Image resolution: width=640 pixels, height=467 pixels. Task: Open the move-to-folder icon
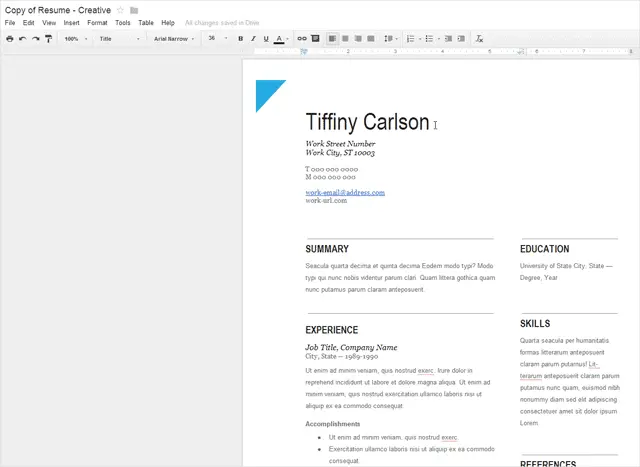(x=134, y=10)
